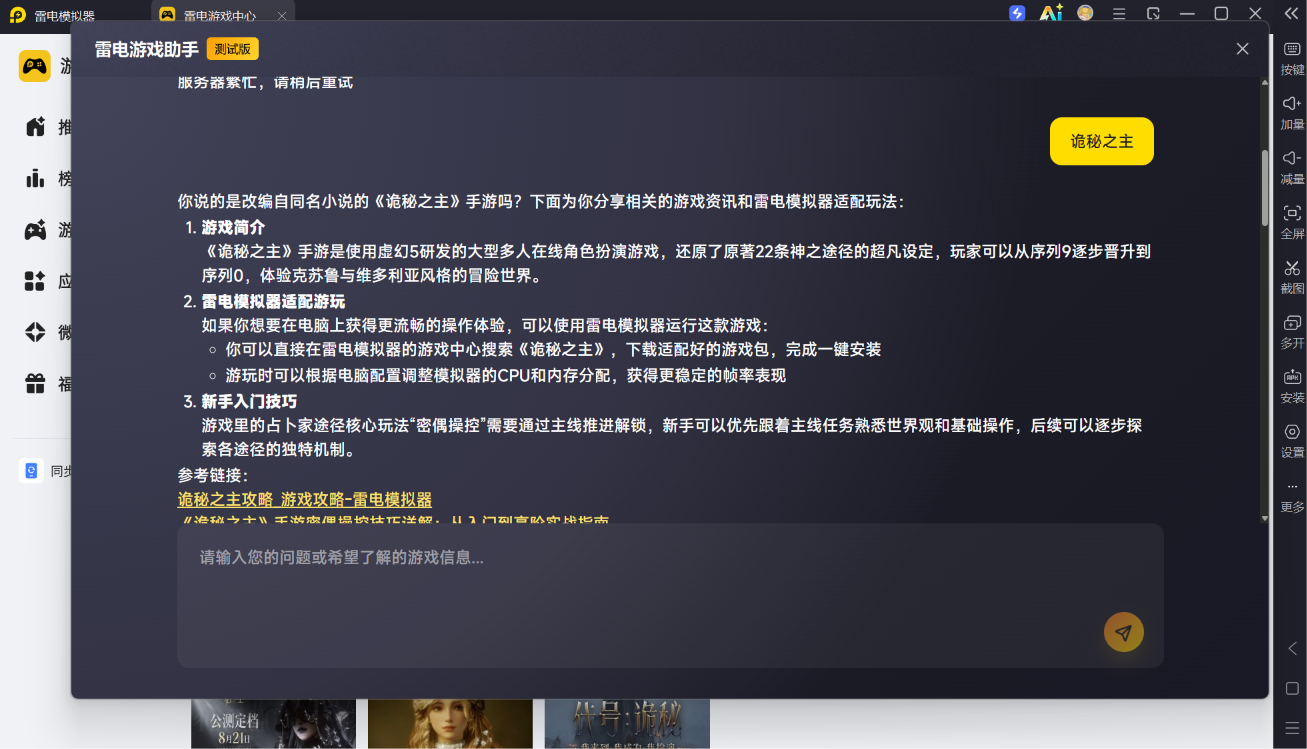The width and height of the screenshot is (1307, 749).
Task: Open the 按键 keyboard mapping tool
Action: click(1292, 59)
